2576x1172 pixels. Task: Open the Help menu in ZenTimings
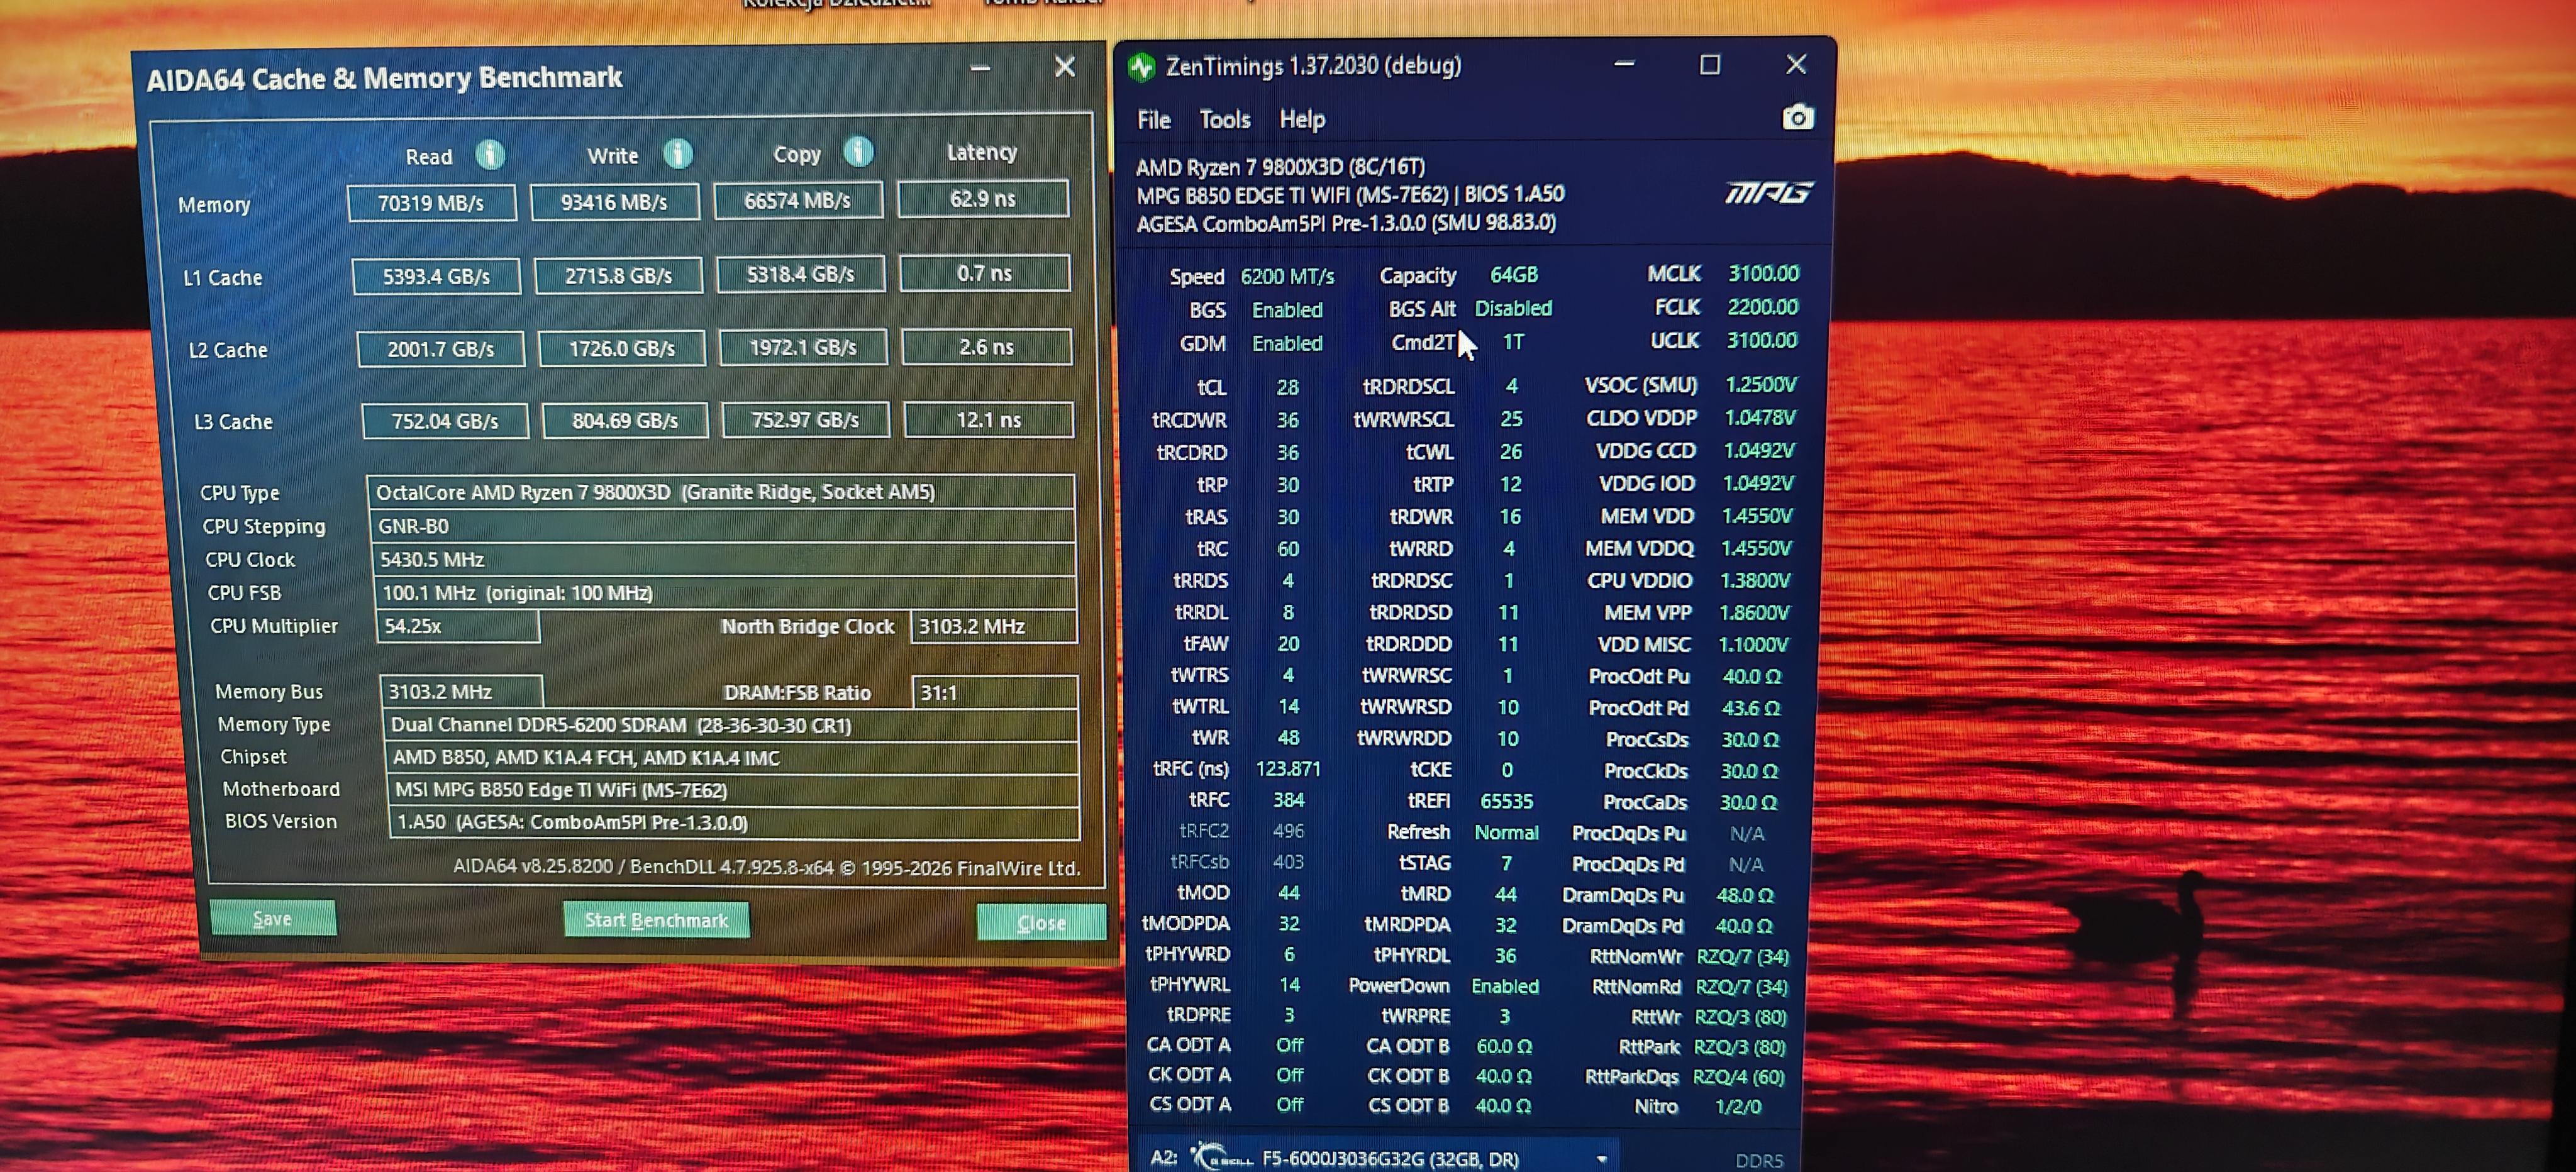(1301, 120)
